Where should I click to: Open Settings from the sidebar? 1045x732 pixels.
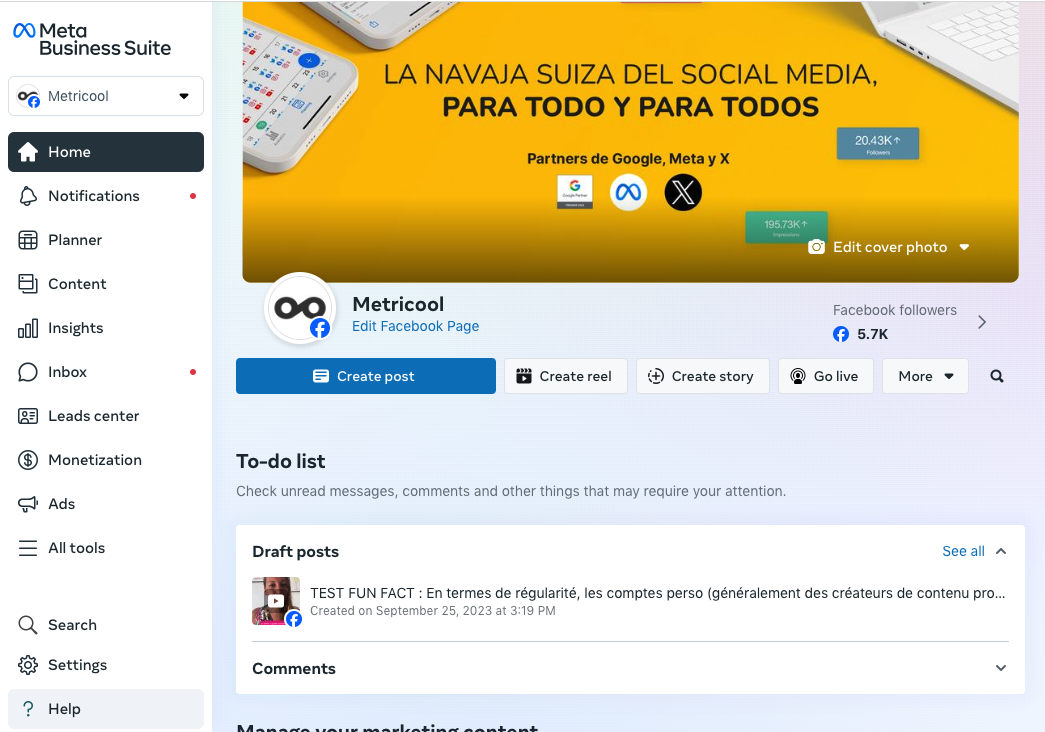click(106, 665)
